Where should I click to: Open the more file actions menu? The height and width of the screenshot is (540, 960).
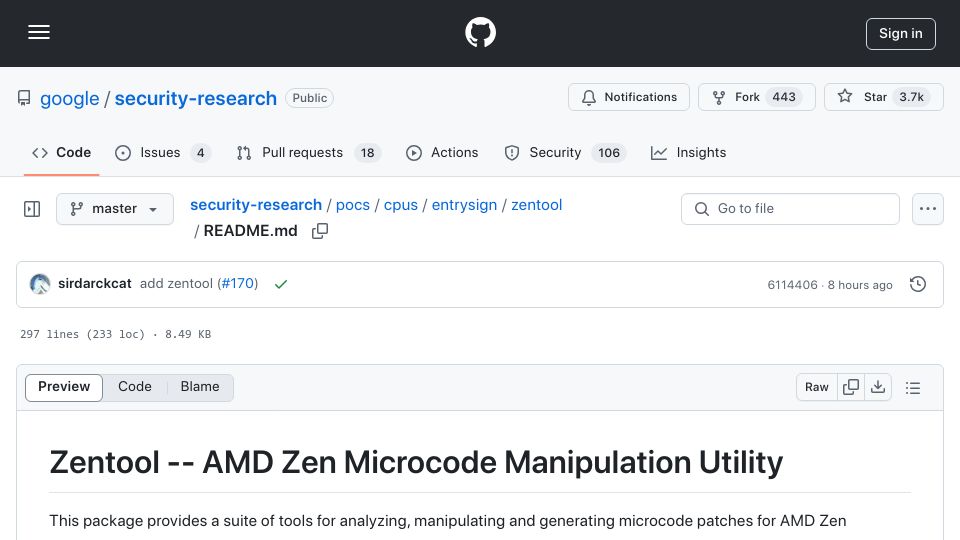(928, 209)
